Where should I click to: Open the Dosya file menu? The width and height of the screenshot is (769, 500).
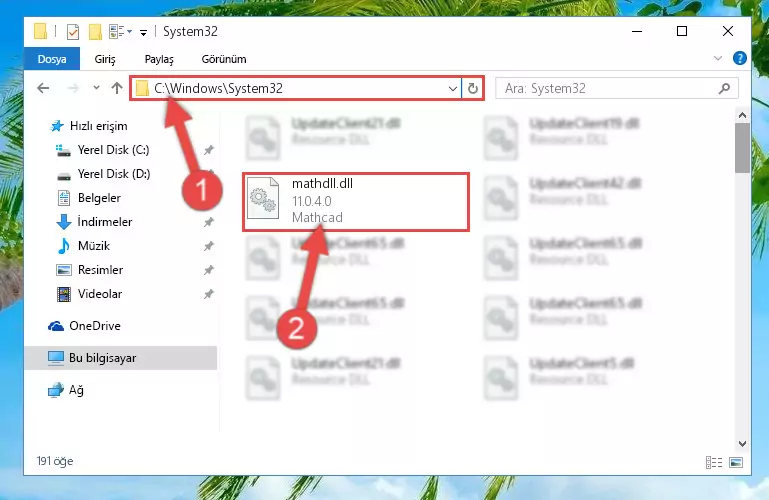pyautogui.click(x=52, y=59)
